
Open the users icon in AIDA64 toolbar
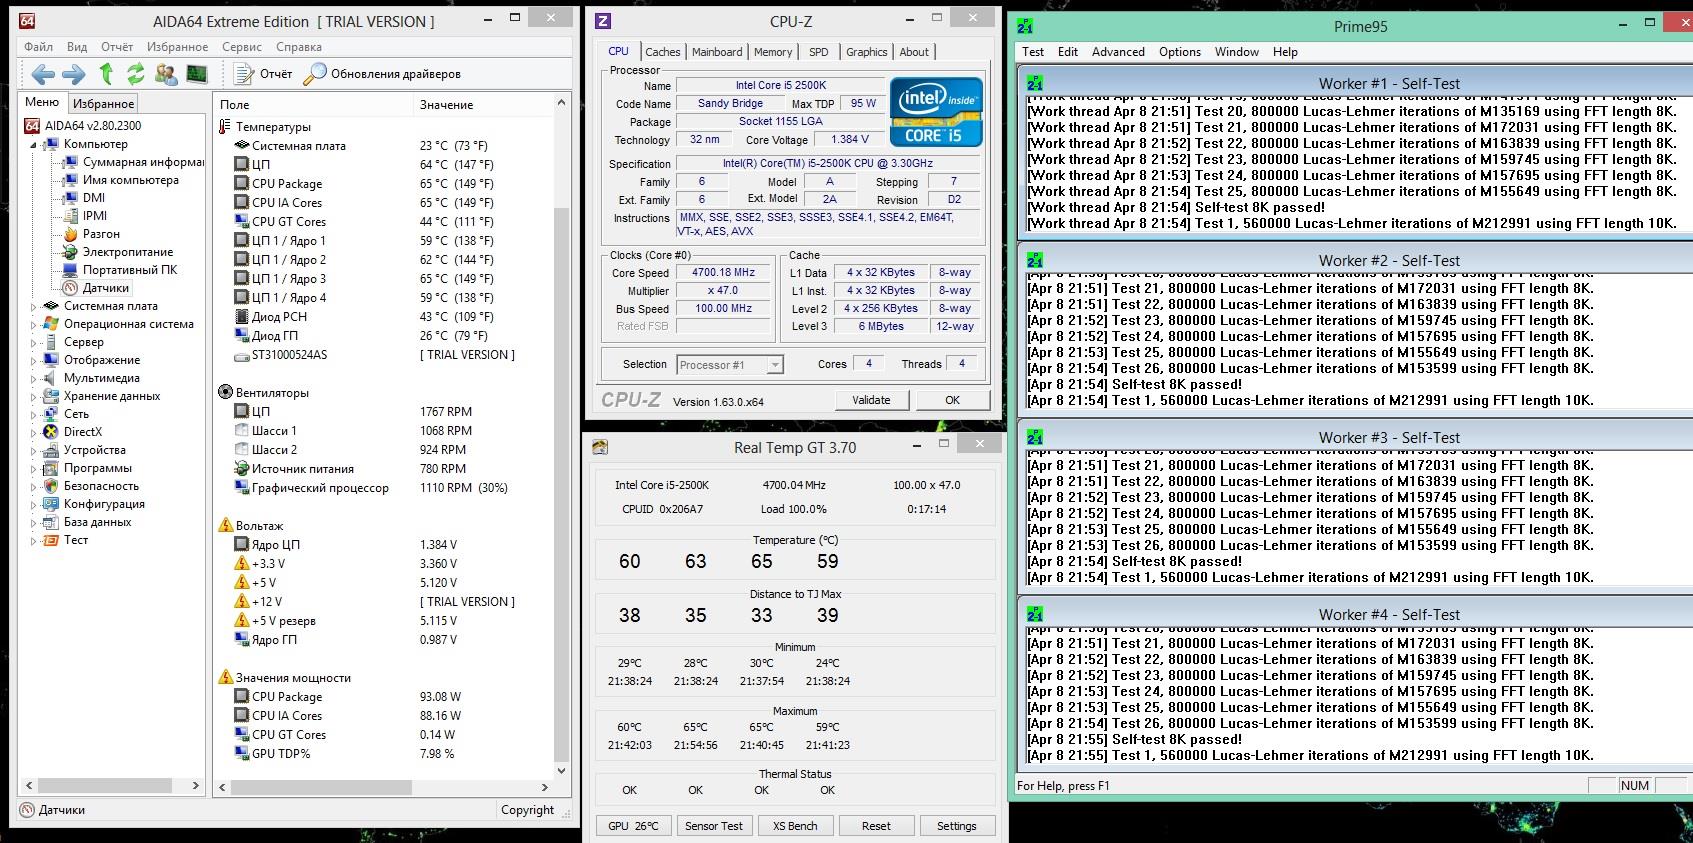tap(167, 74)
